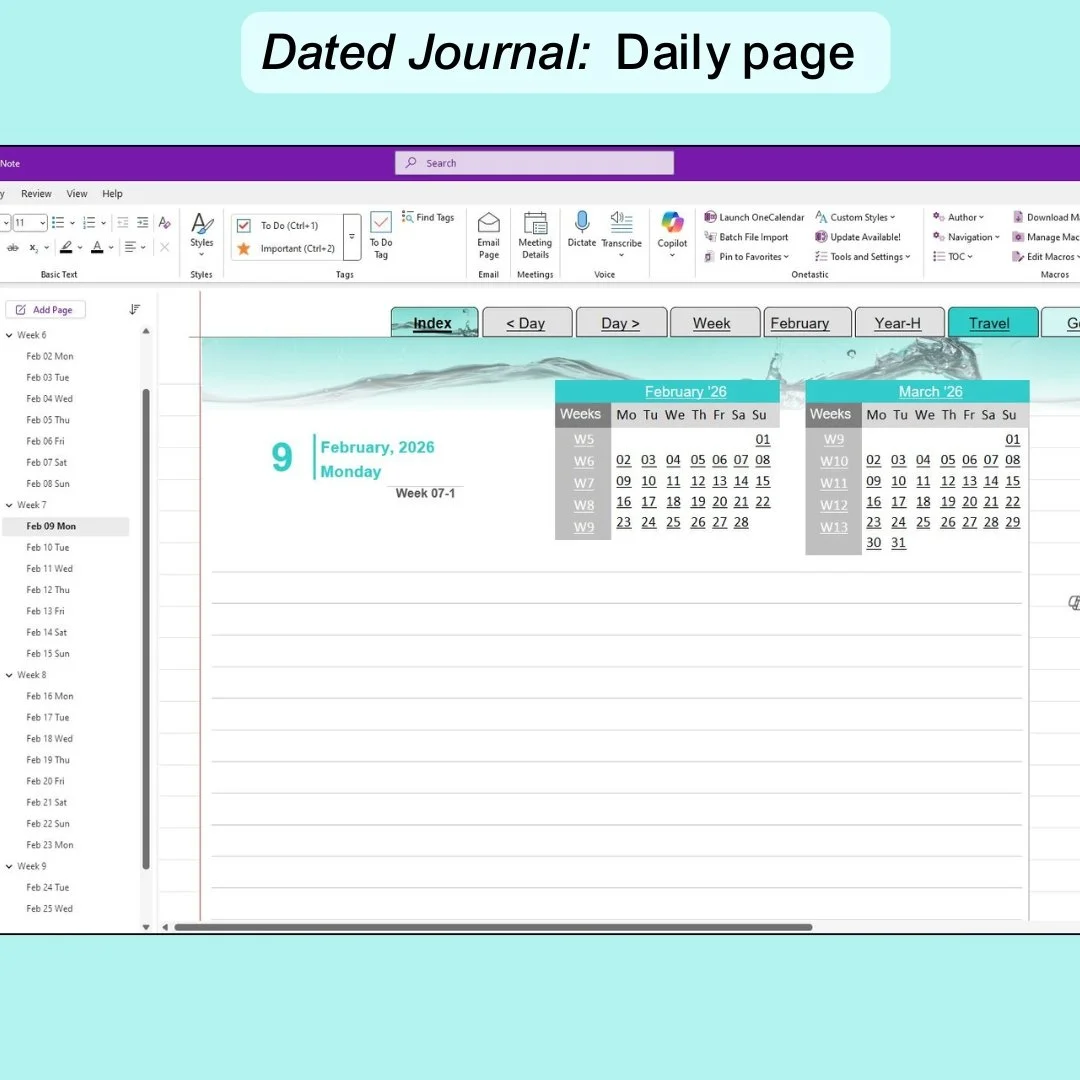This screenshot has width=1080, height=1080.
Task: Open the font color picker
Action: tap(100, 248)
